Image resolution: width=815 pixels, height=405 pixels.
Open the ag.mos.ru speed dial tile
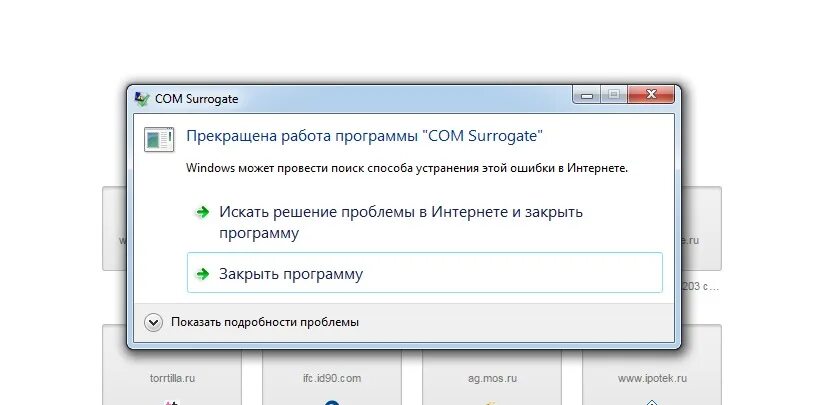pyautogui.click(x=492, y=376)
